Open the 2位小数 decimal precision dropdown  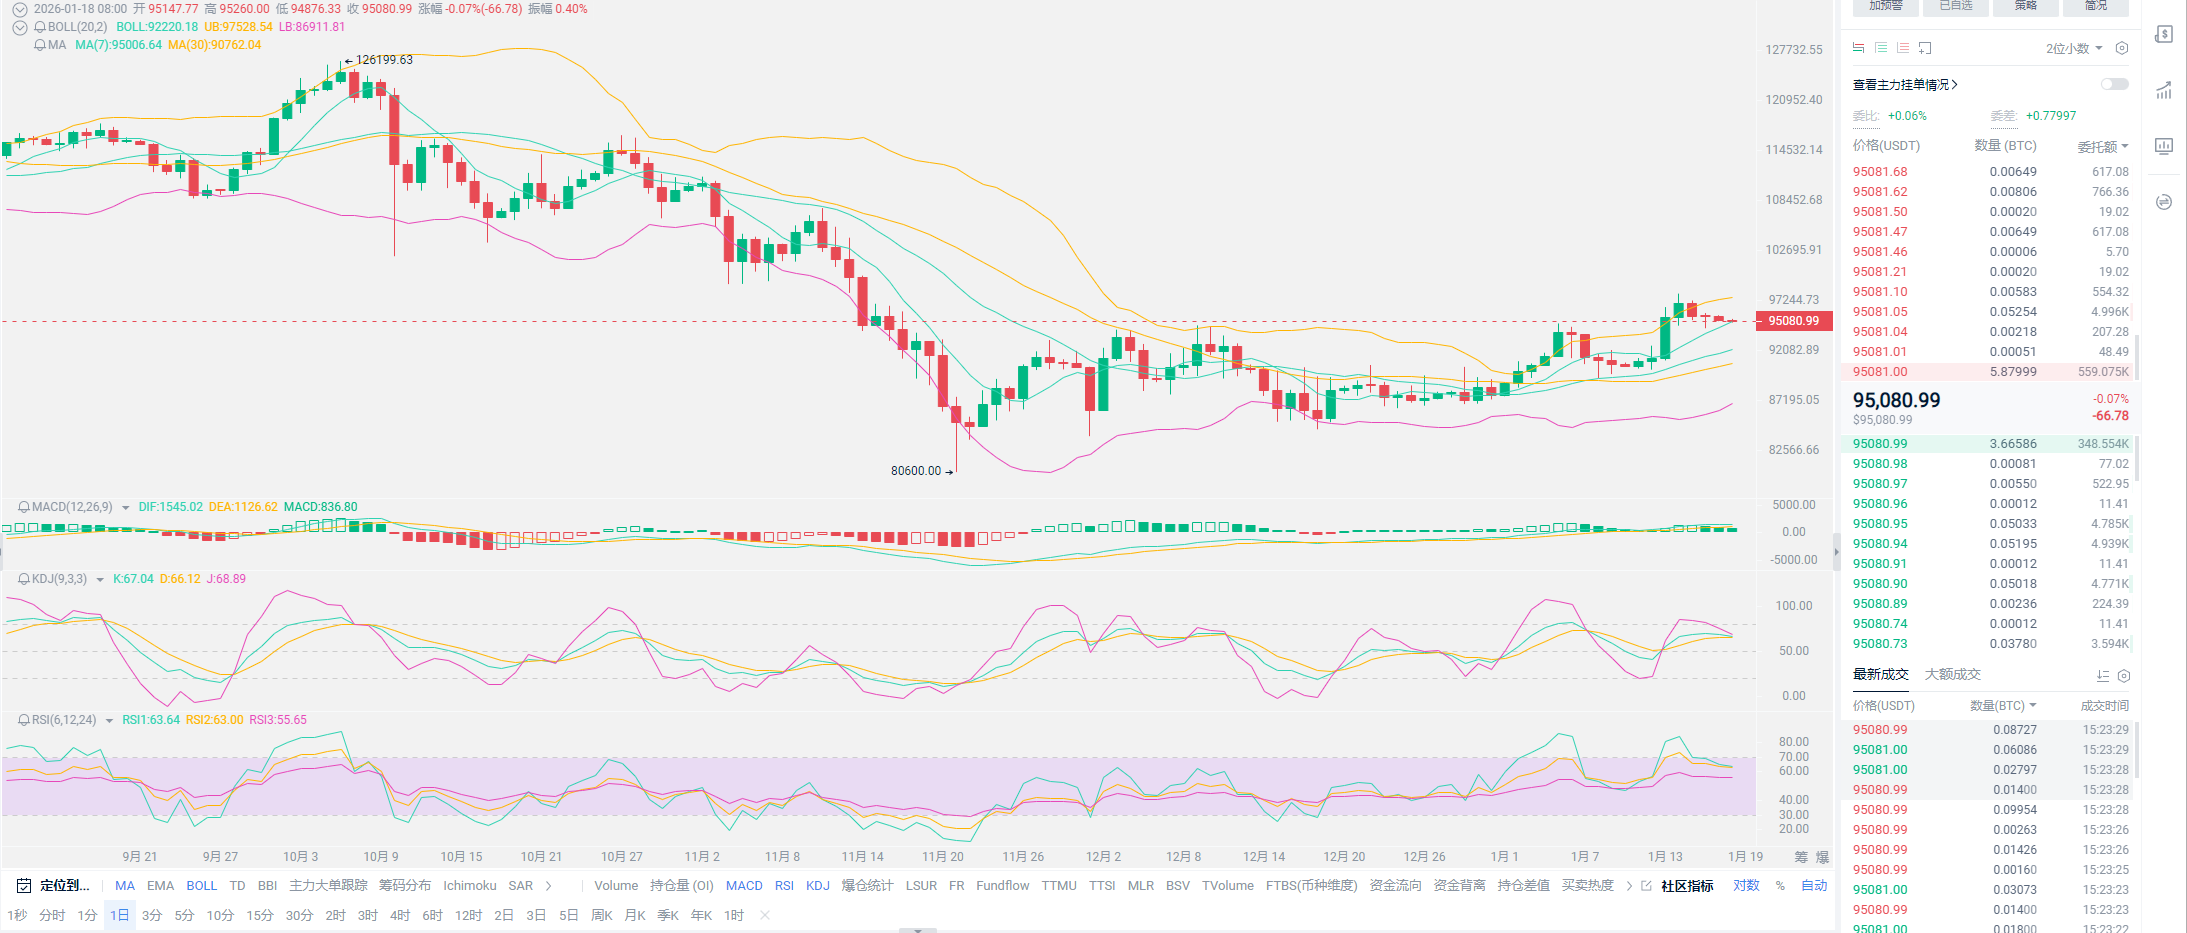click(2073, 48)
